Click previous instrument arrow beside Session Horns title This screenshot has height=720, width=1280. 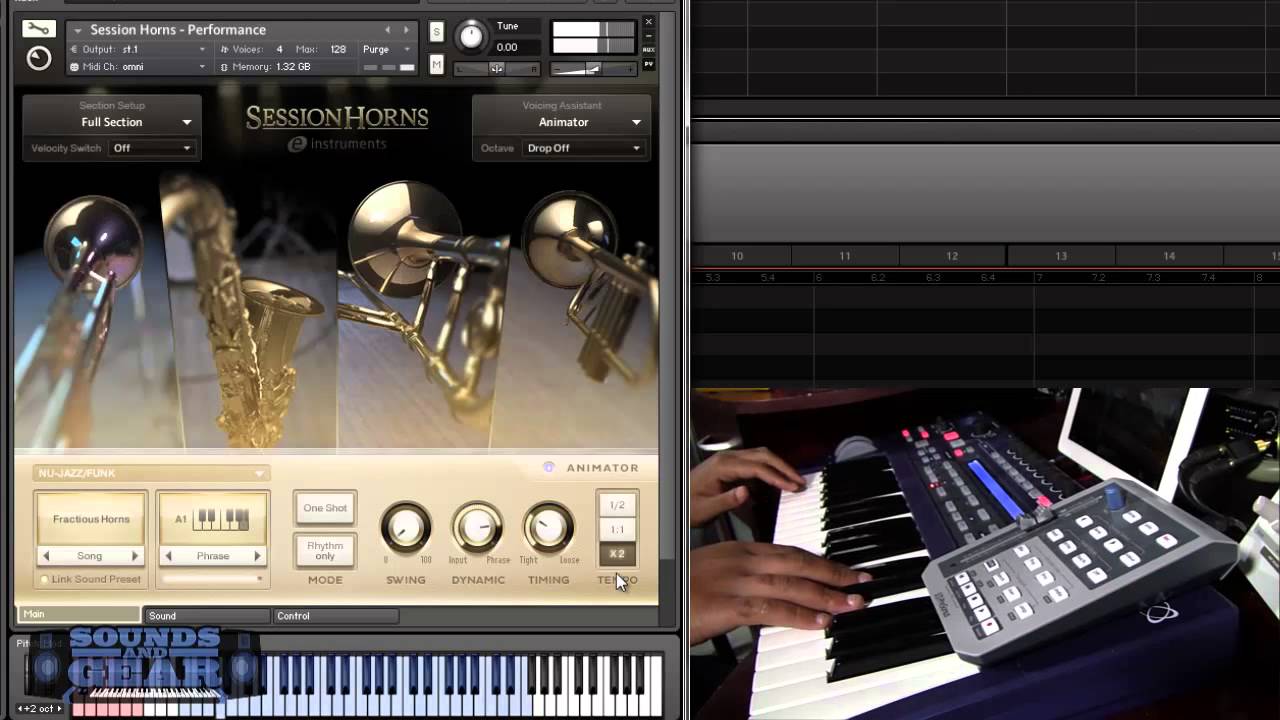click(388, 30)
